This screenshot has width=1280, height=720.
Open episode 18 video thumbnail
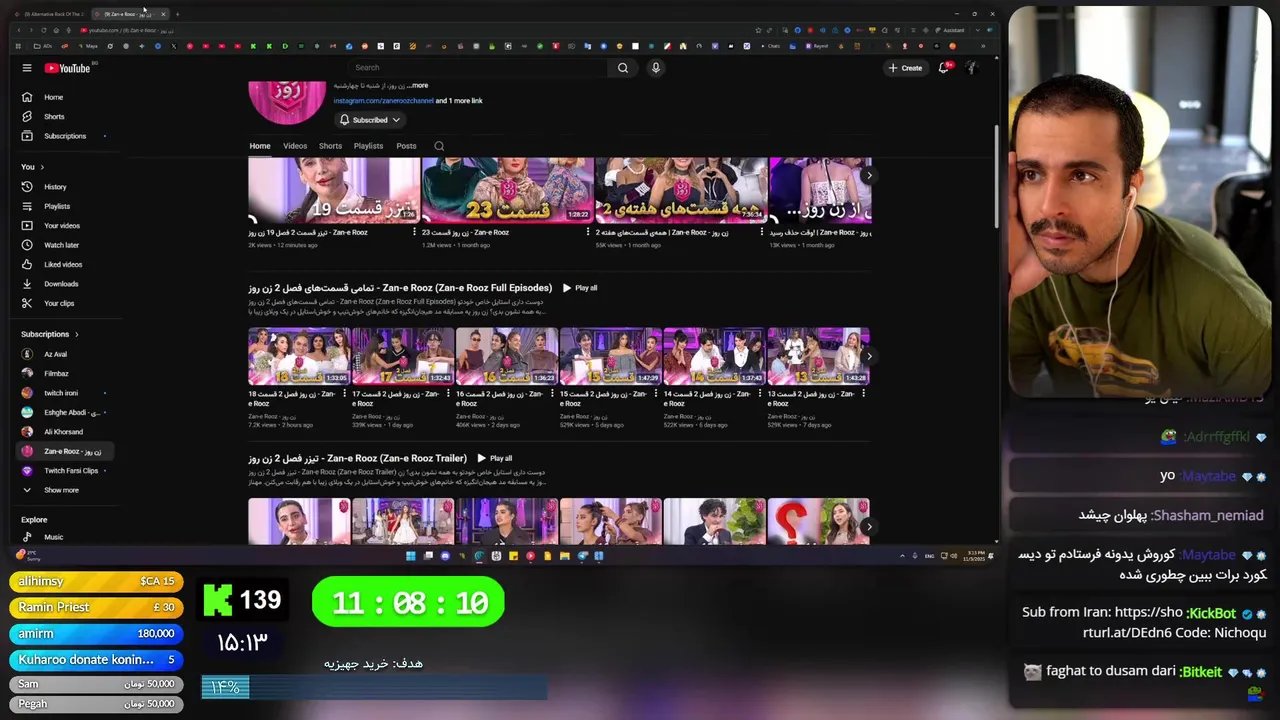pyautogui.click(x=299, y=356)
